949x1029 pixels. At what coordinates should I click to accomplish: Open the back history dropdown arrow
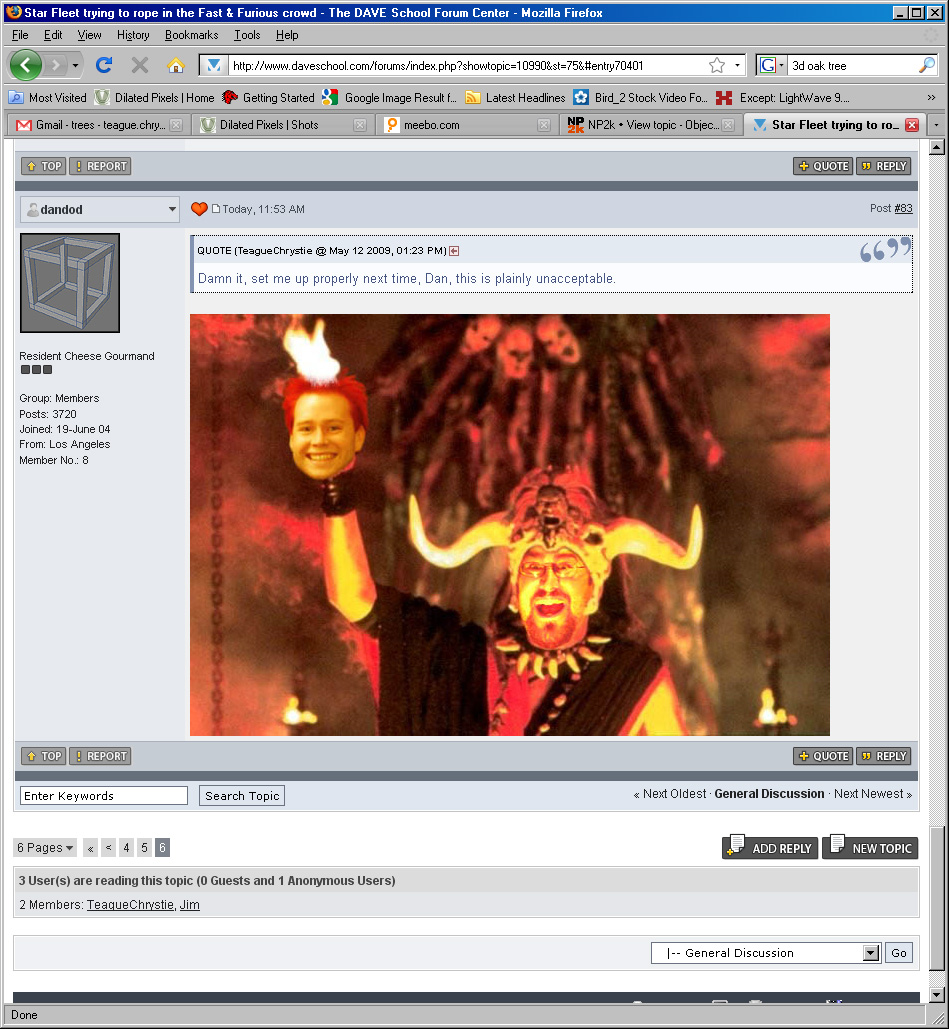point(75,65)
